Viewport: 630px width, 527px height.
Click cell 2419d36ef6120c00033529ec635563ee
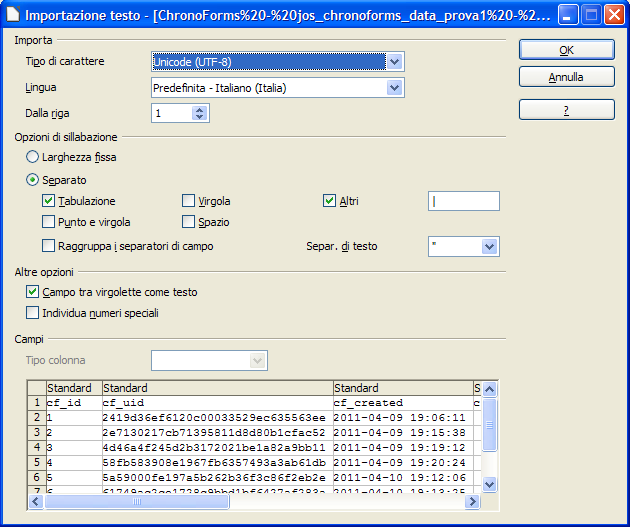[x=218, y=418]
